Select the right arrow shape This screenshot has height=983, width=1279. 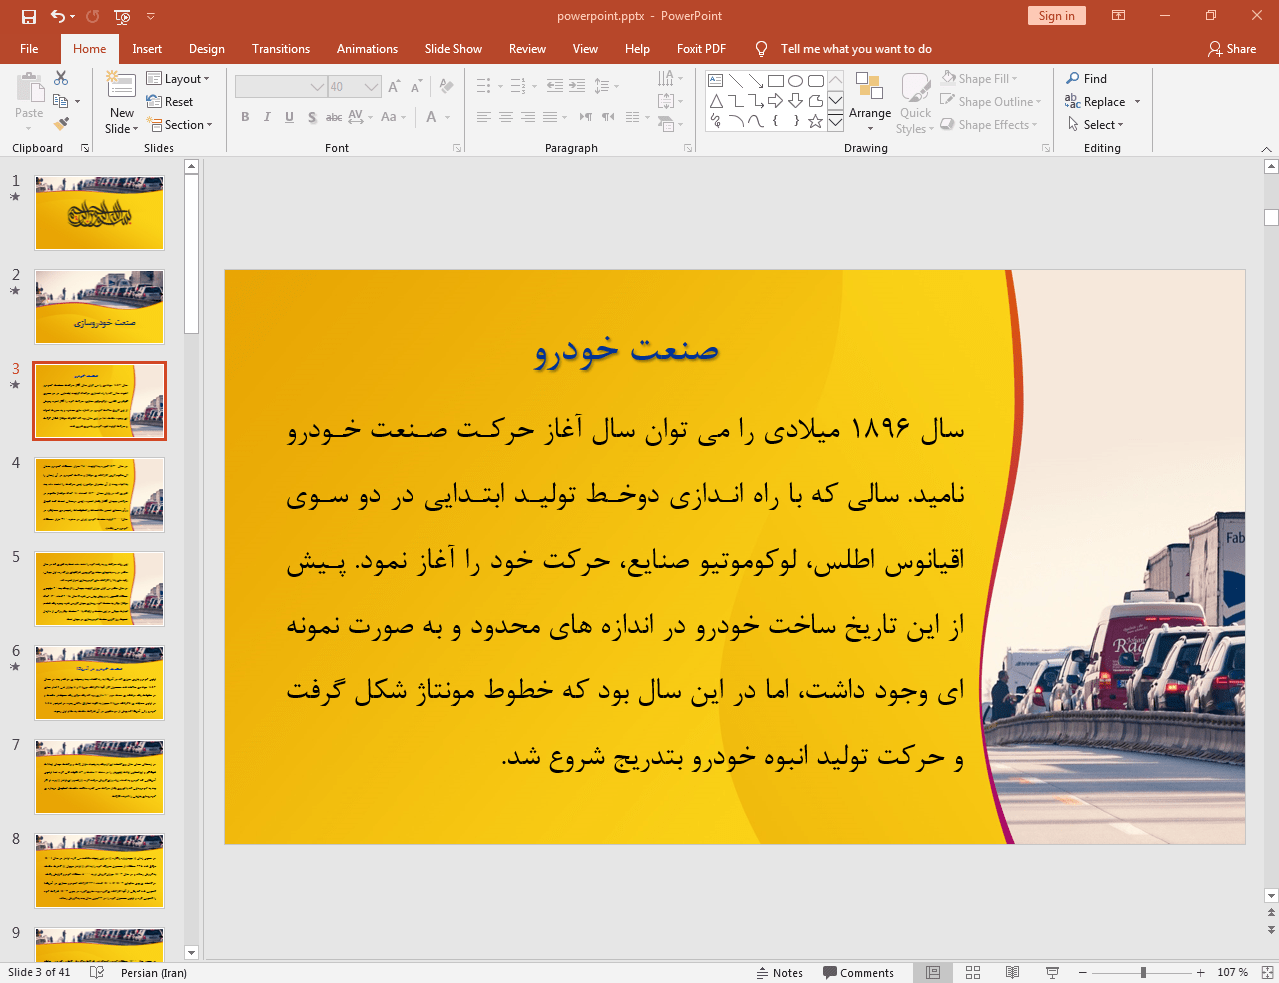click(x=776, y=101)
